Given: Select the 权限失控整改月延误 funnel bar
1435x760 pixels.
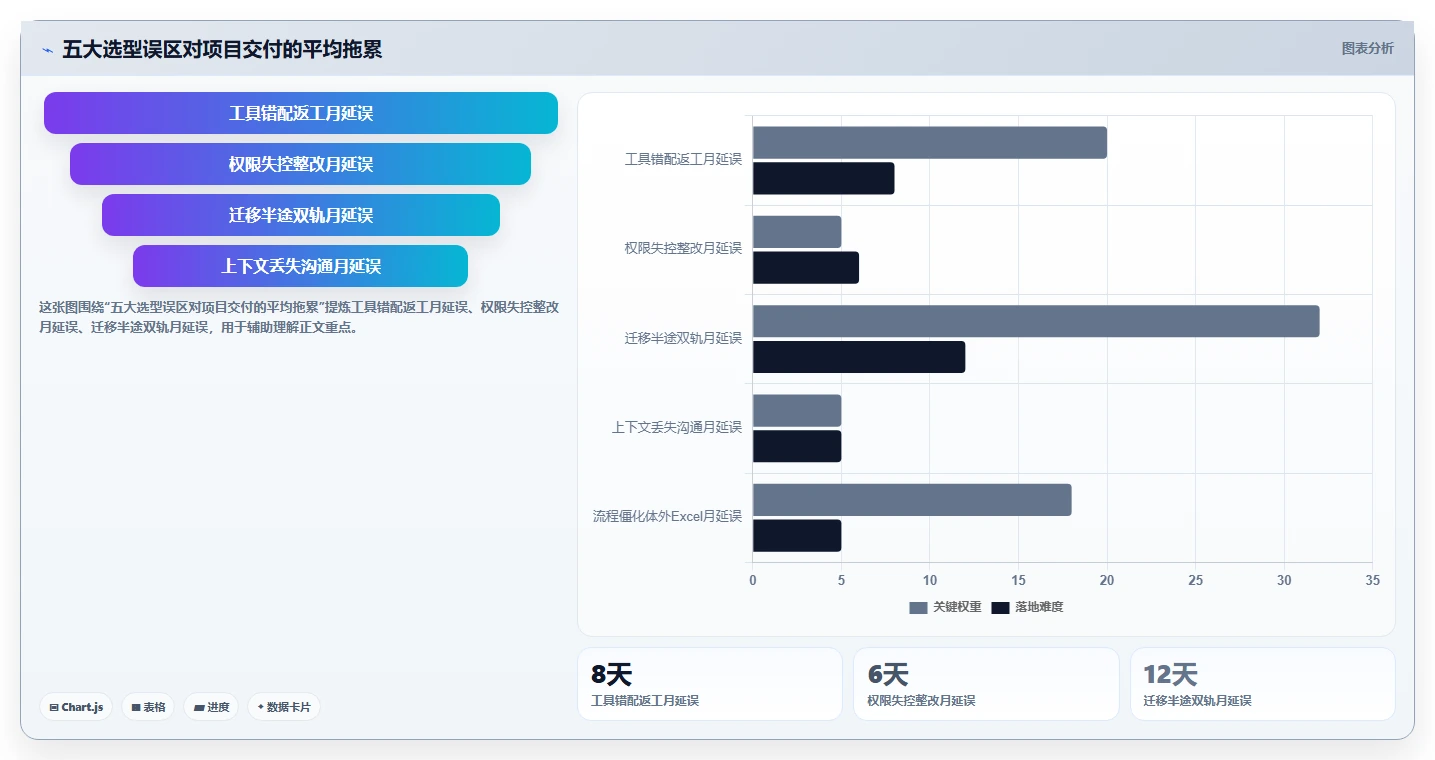Looking at the screenshot, I should tap(300, 164).
